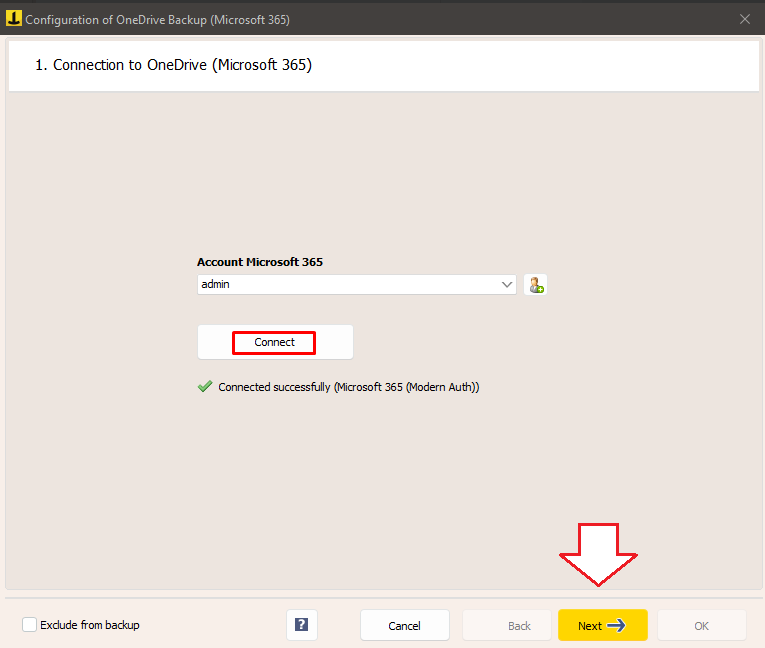The height and width of the screenshot is (648, 765).
Task: Close the configuration dialog window
Action: click(745, 19)
